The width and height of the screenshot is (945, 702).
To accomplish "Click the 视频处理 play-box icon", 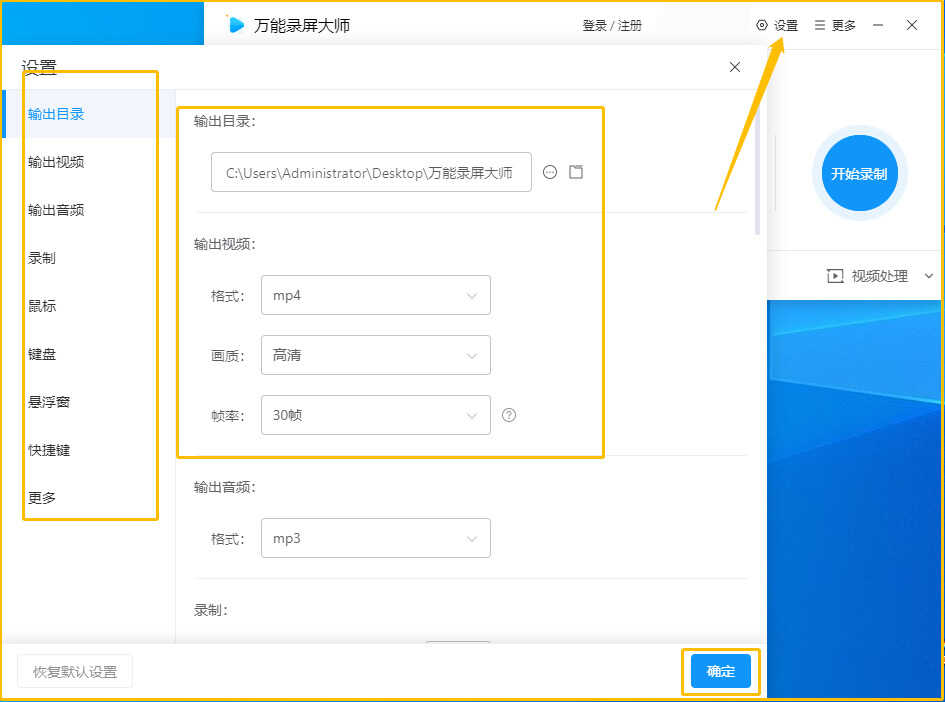I will 835,276.
